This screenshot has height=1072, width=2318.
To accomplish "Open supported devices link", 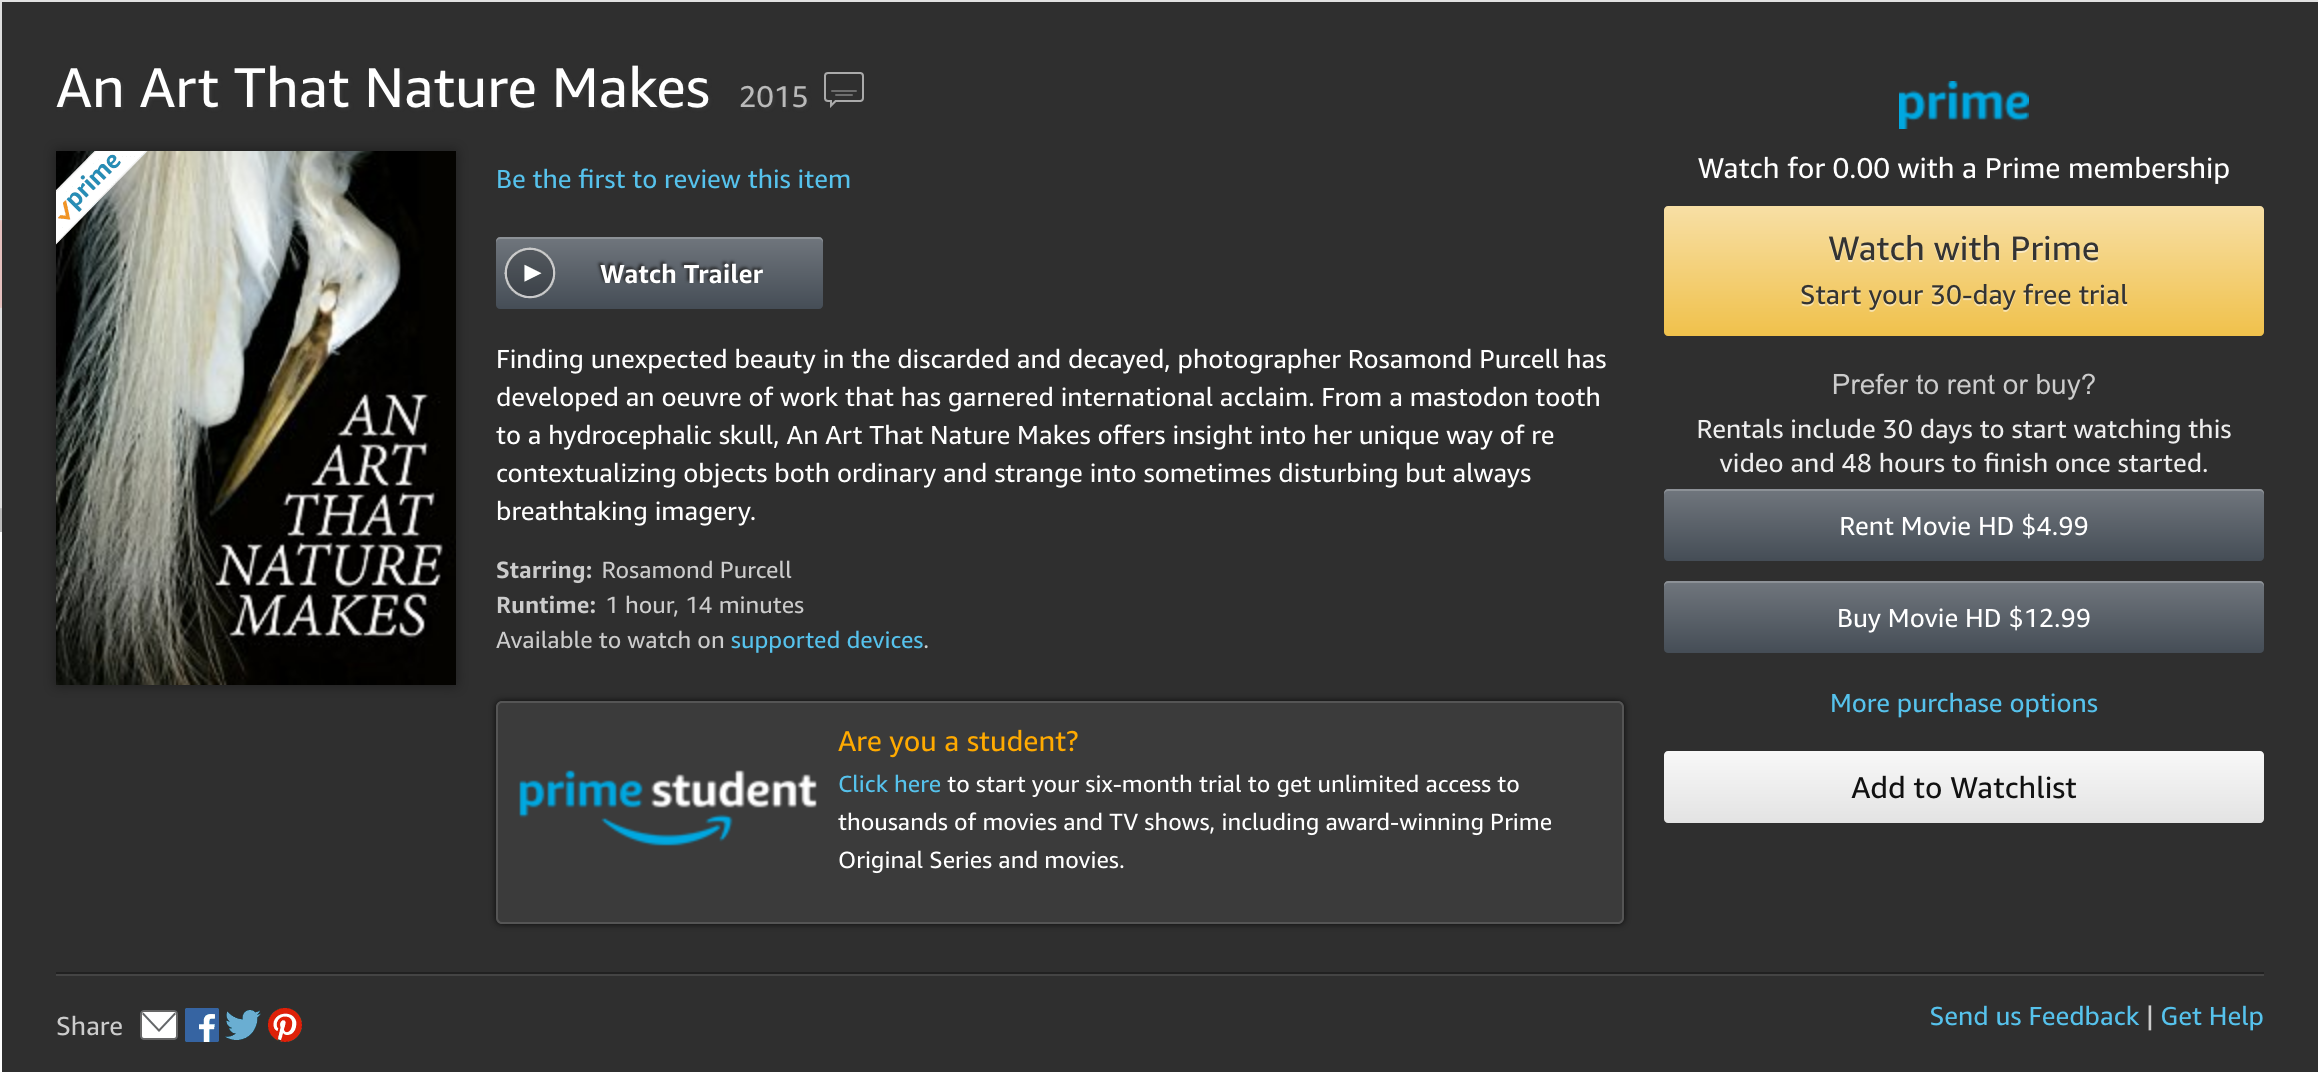I will pyautogui.click(x=826, y=640).
